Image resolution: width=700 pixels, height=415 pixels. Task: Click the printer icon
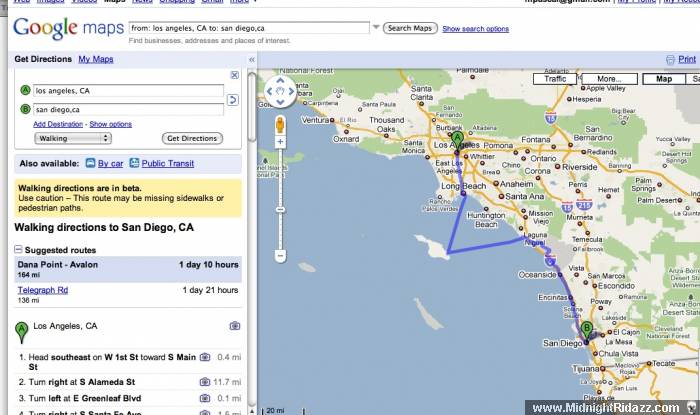[670, 60]
